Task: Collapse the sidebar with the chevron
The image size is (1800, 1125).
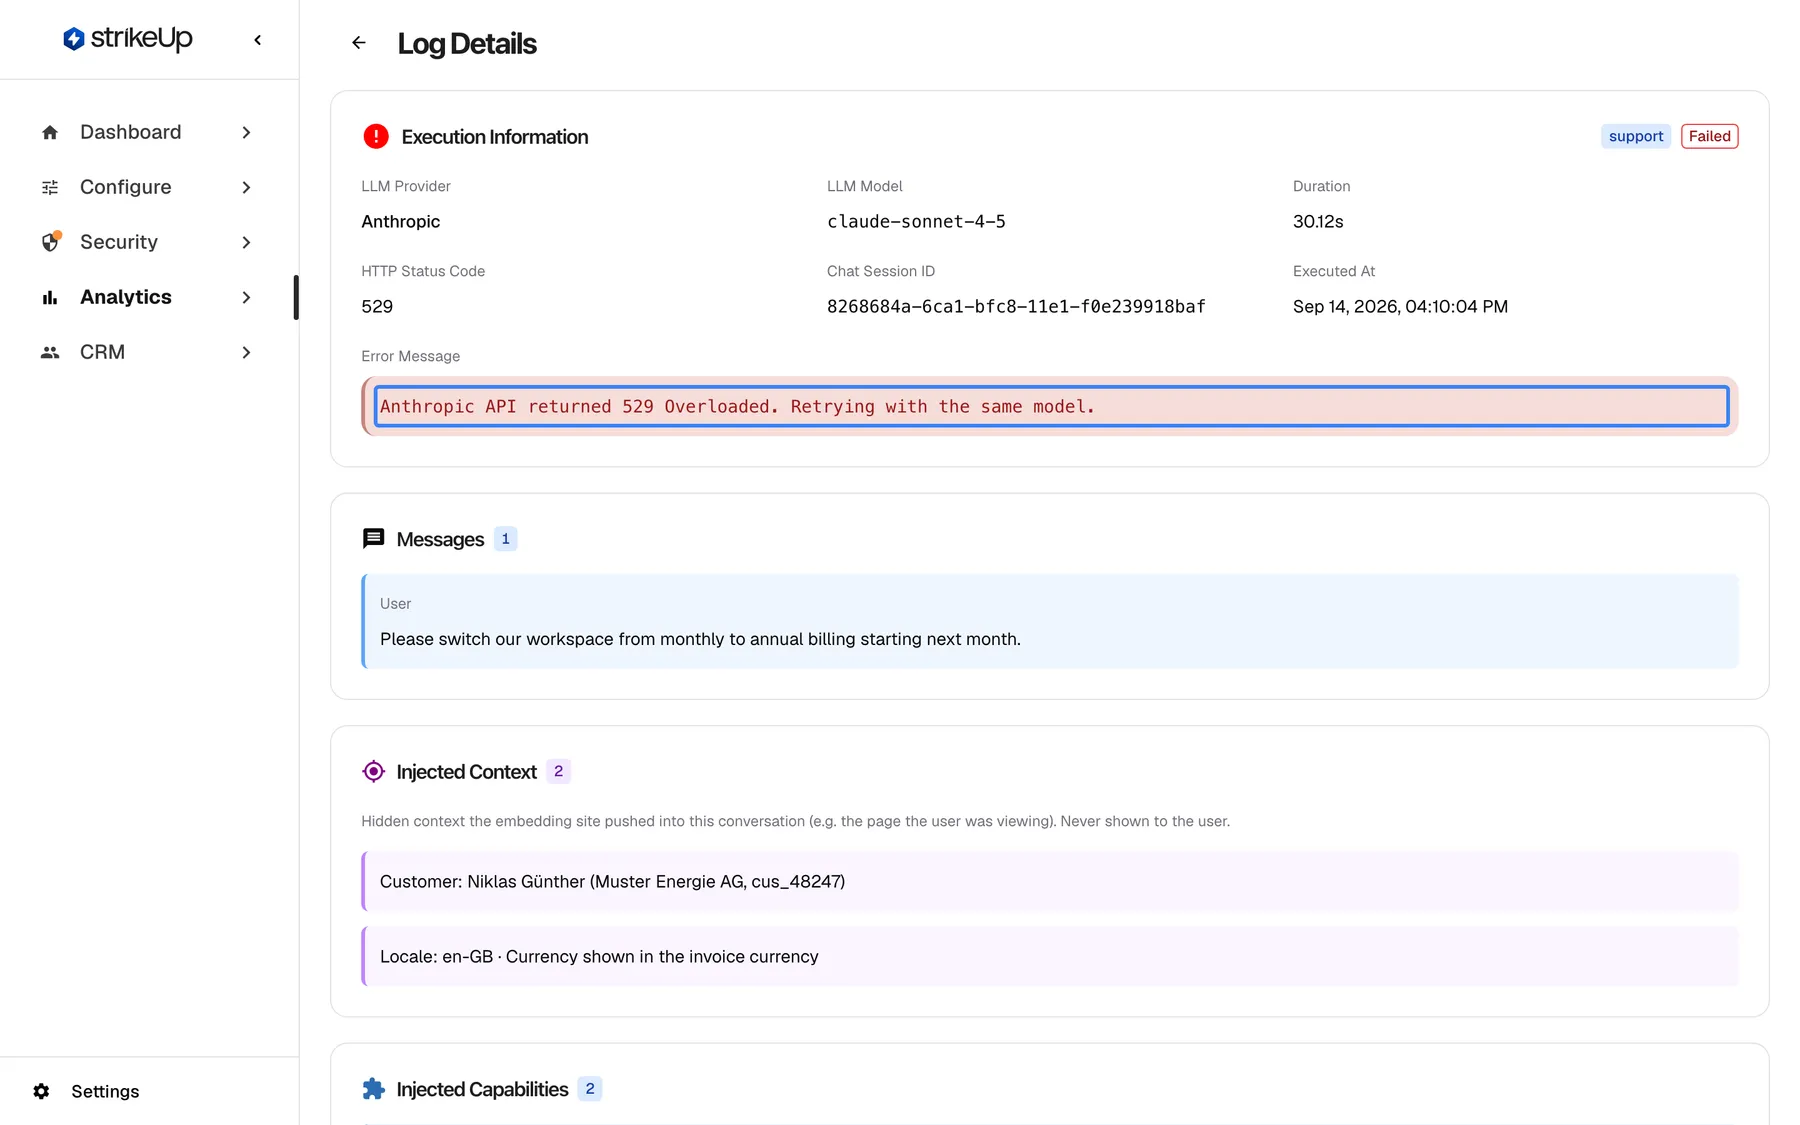Action: tap(258, 40)
